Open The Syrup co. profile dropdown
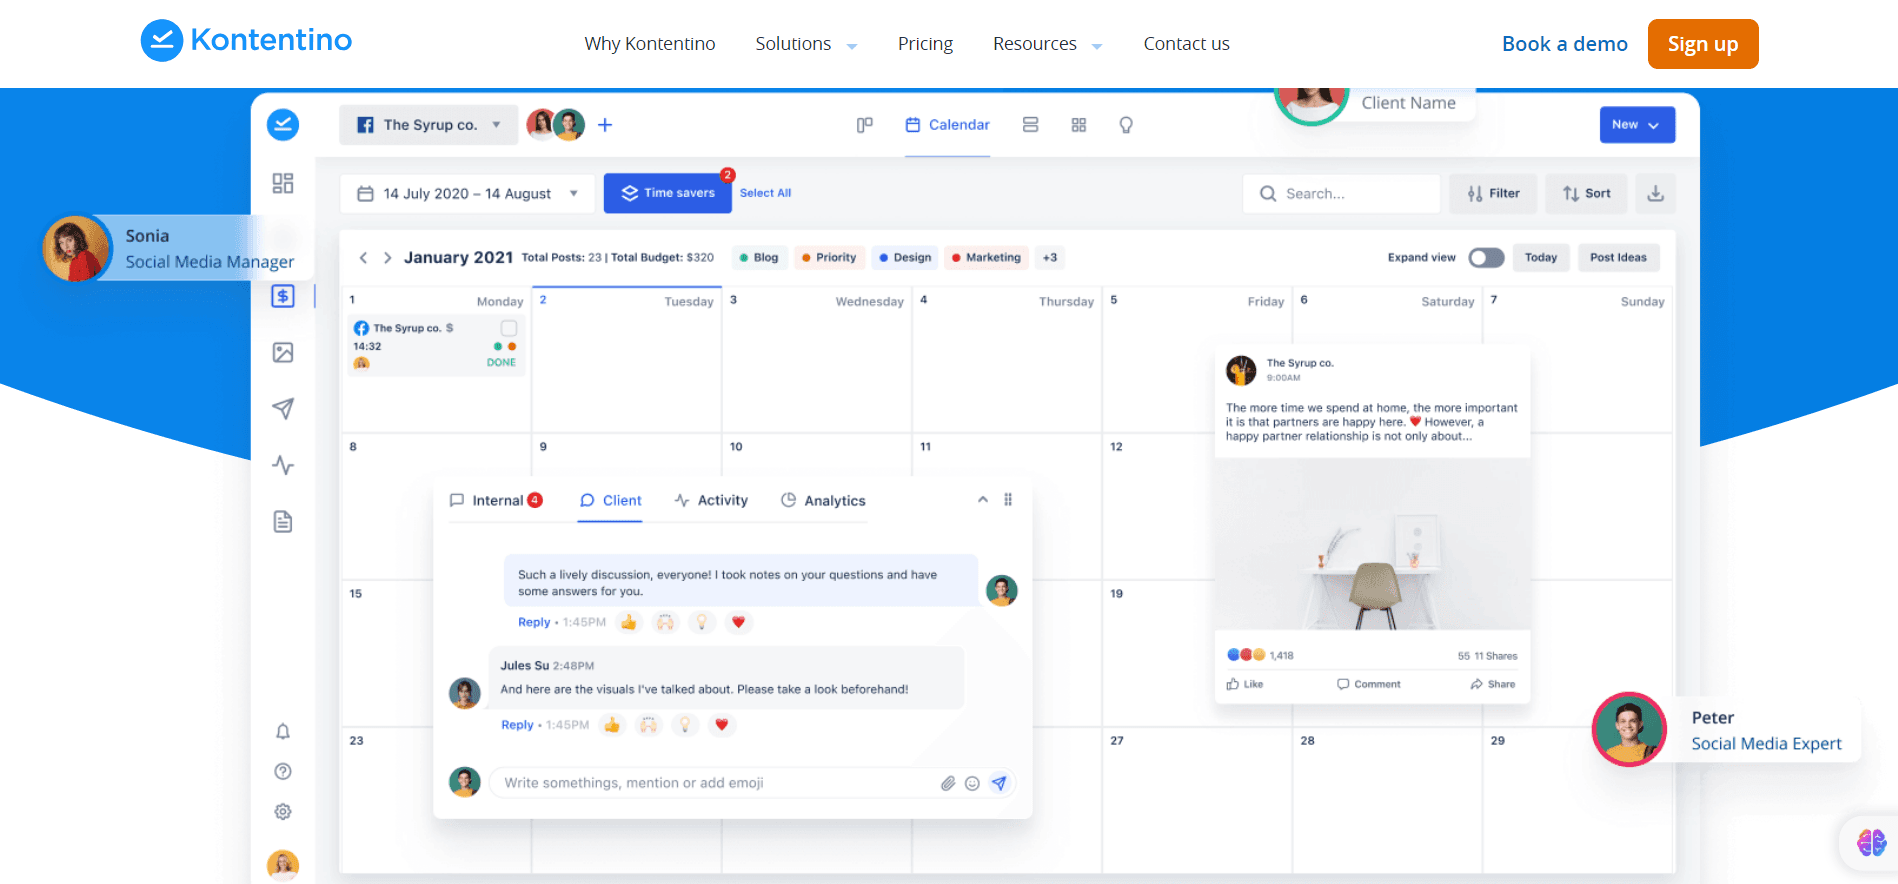 pyautogui.click(x=428, y=125)
